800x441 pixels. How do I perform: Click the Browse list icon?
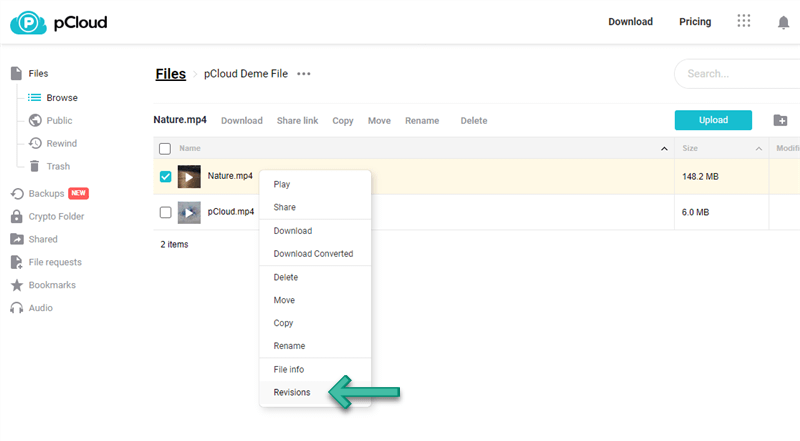[x=34, y=97]
